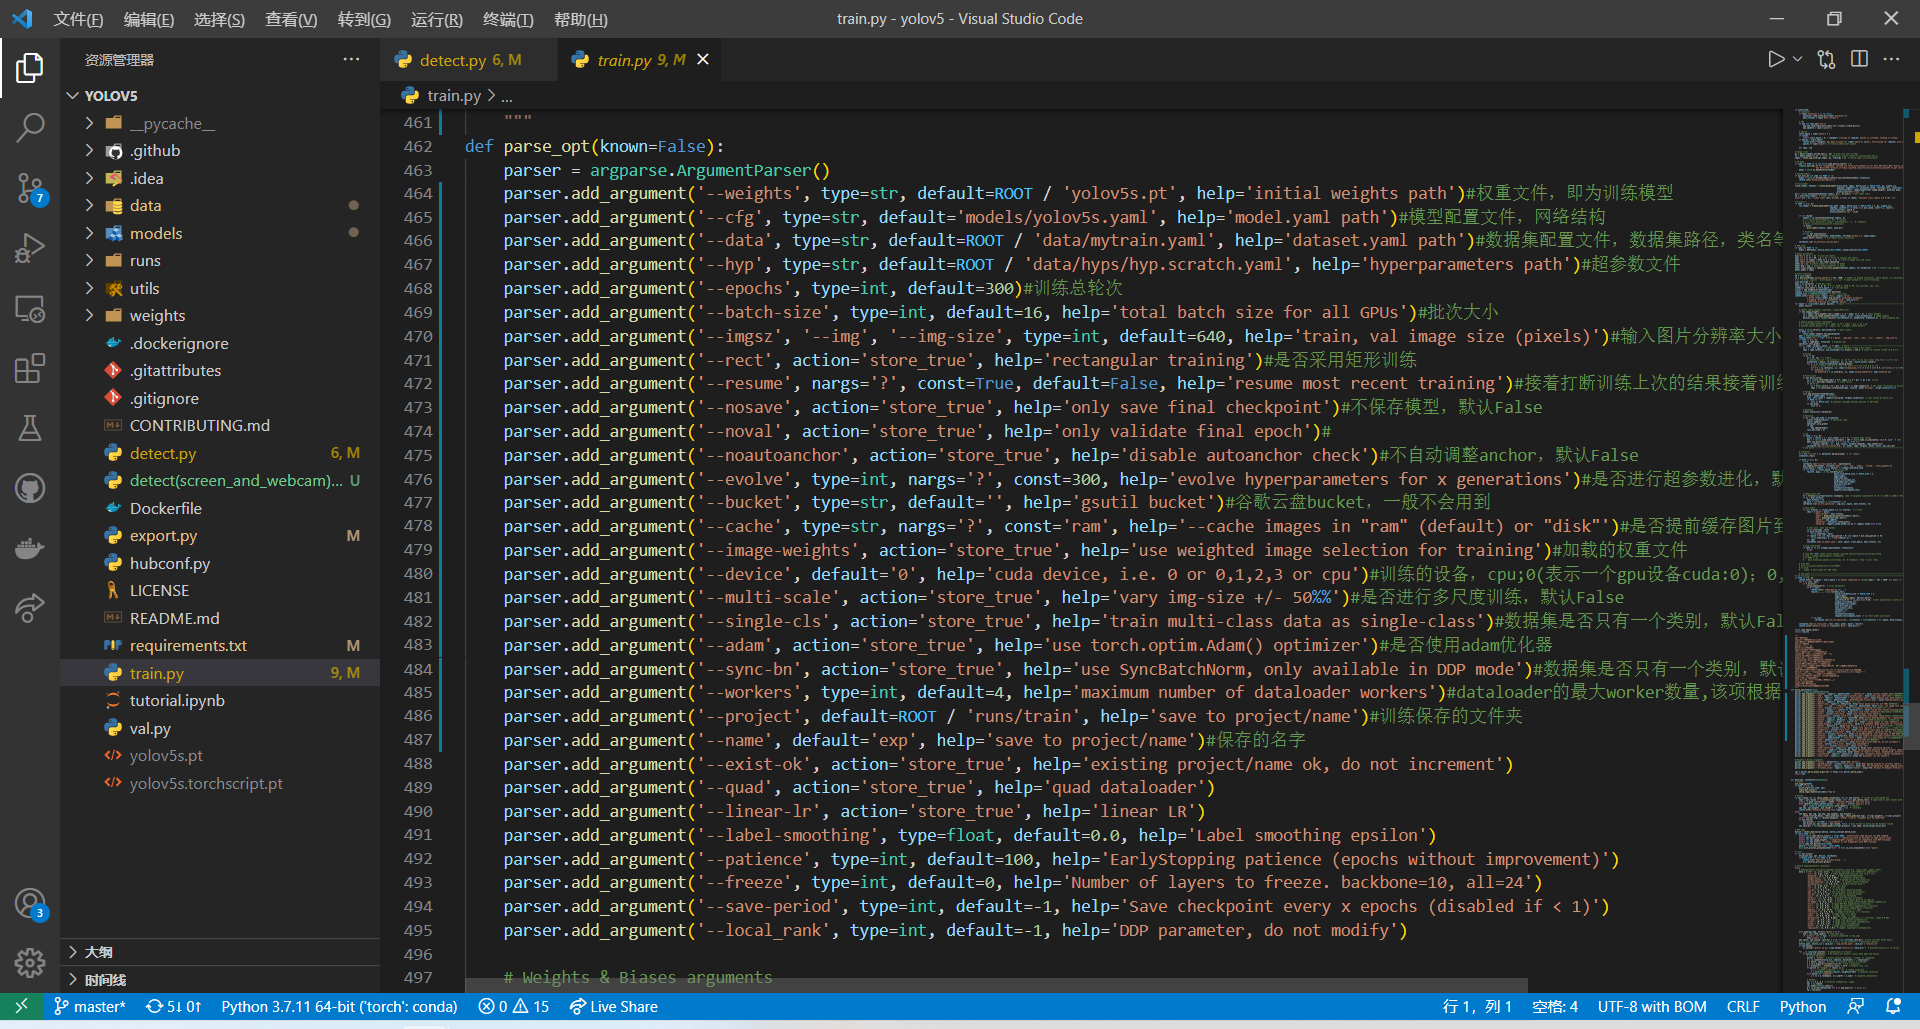
Task: Open README.md in the file explorer
Action: tap(220, 618)
